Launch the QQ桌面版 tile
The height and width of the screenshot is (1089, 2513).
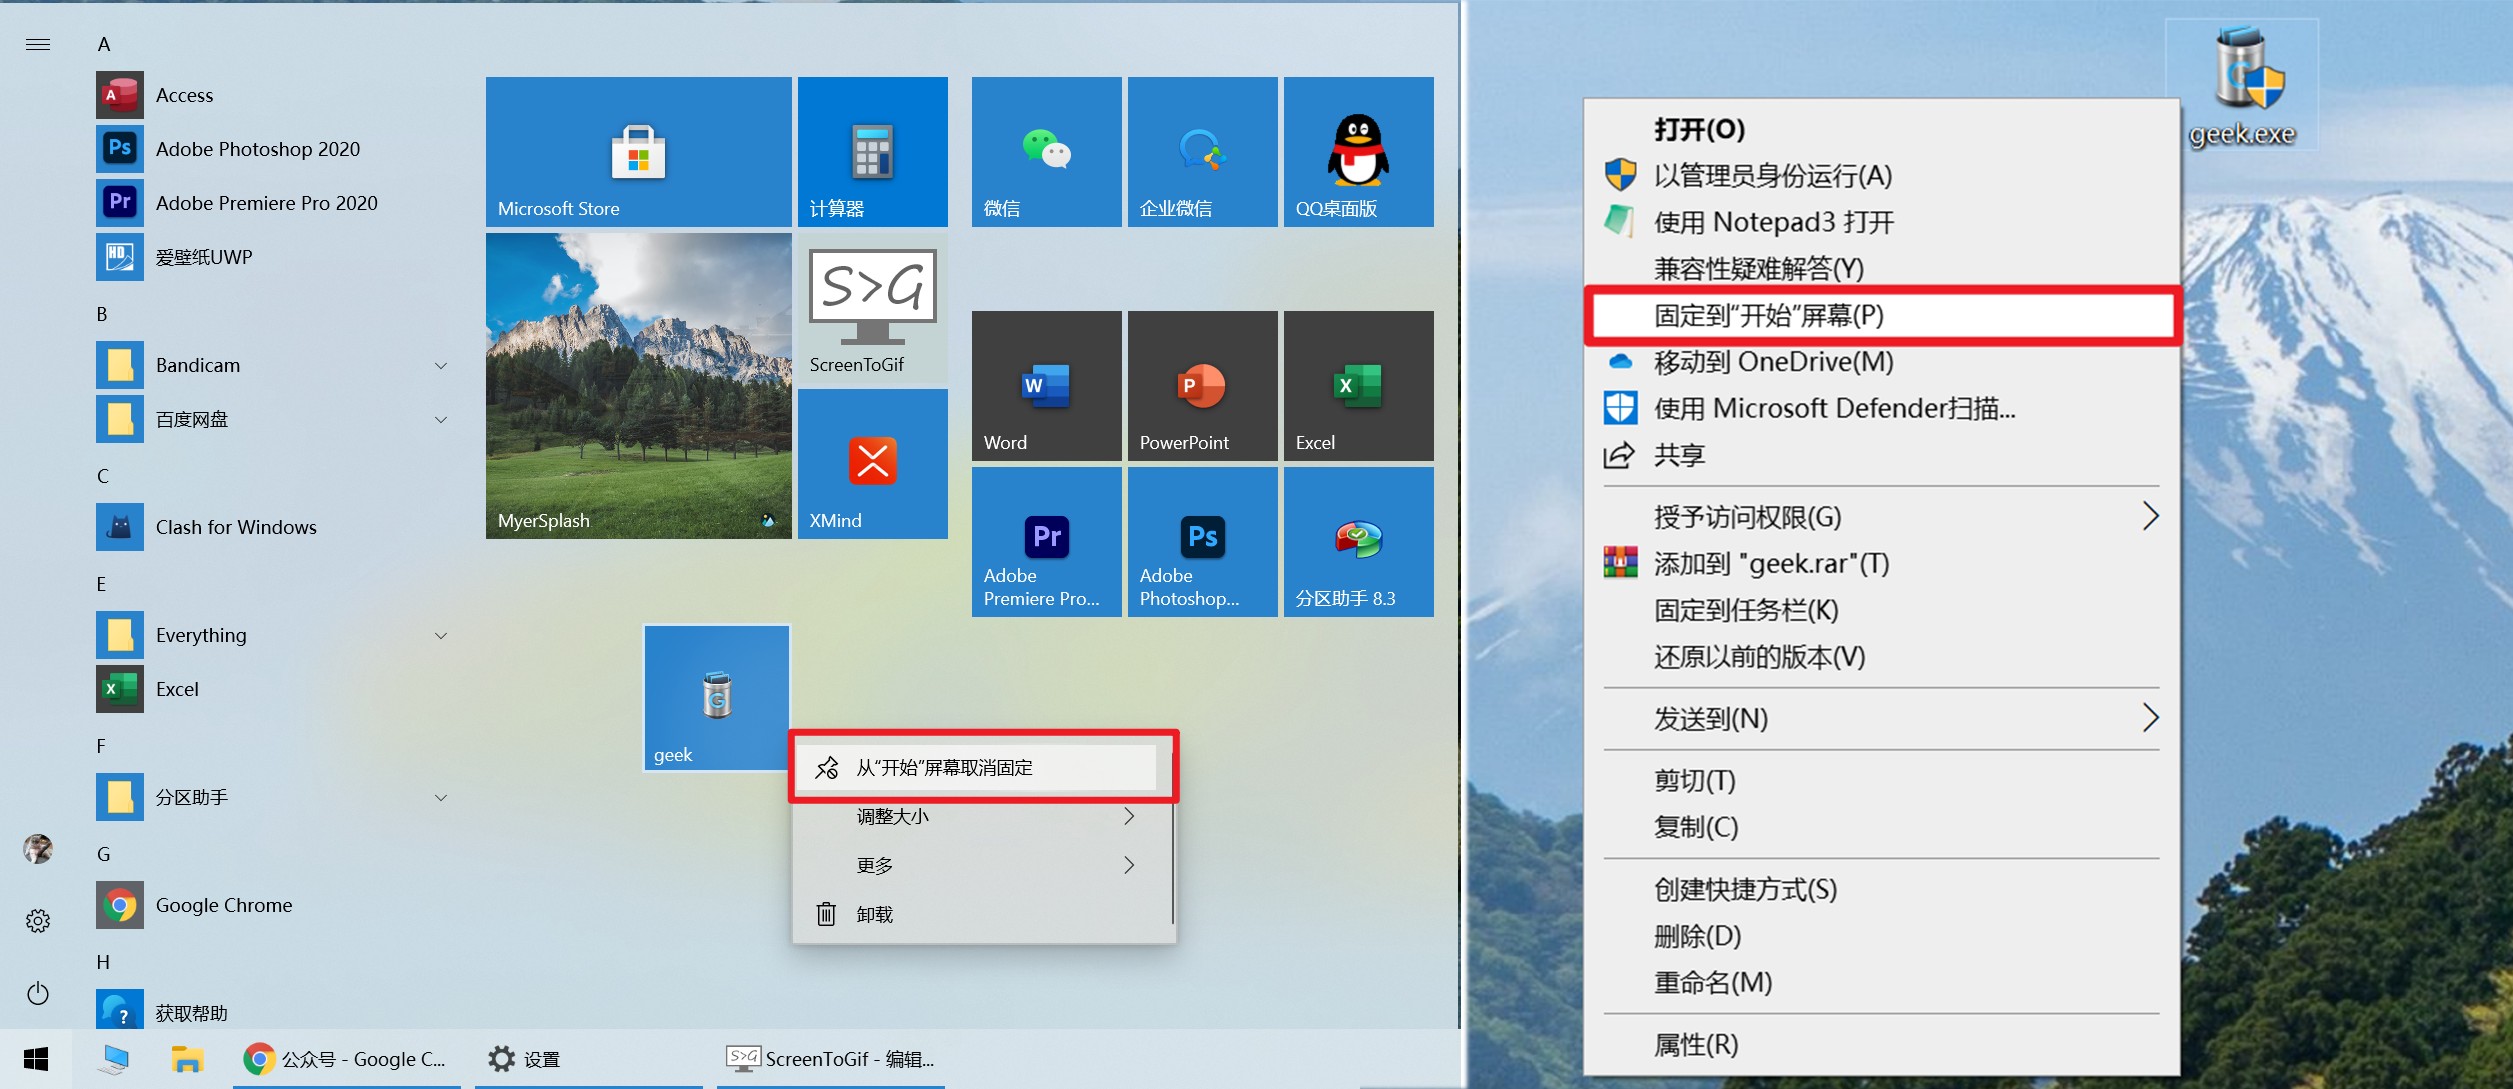coord(1358,152)
